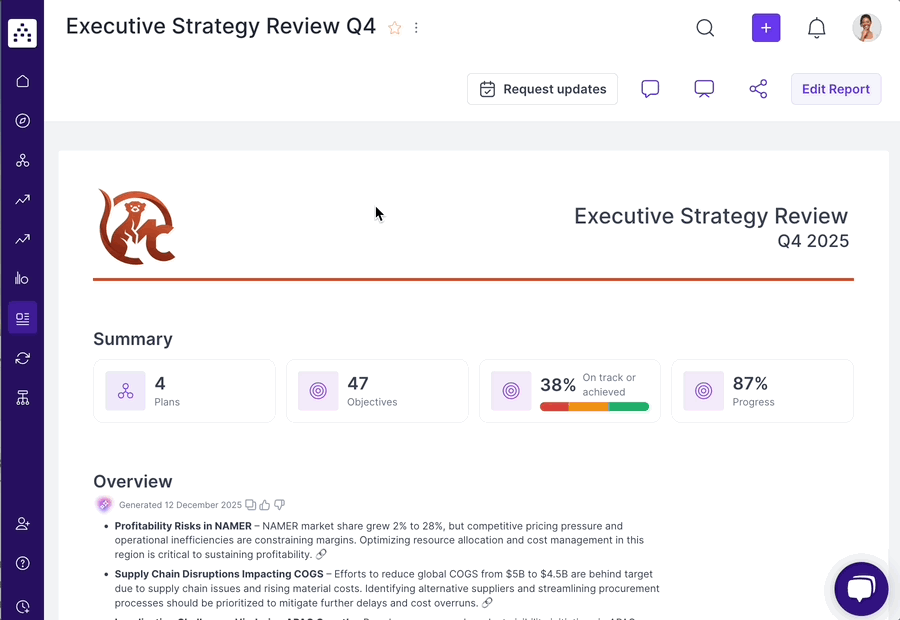Favorite the report with star icon

pos(395,28)
